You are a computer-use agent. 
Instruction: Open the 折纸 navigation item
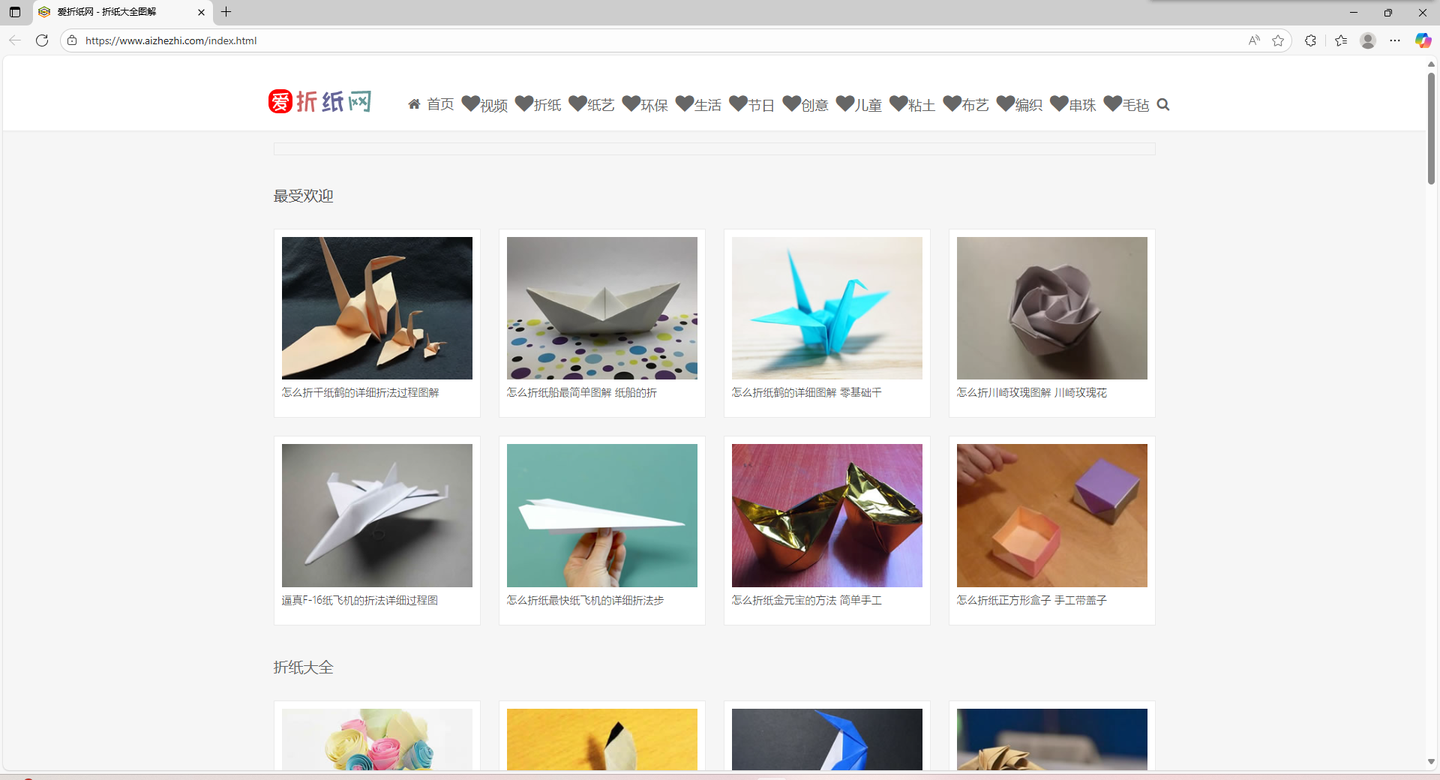[538, 104]
